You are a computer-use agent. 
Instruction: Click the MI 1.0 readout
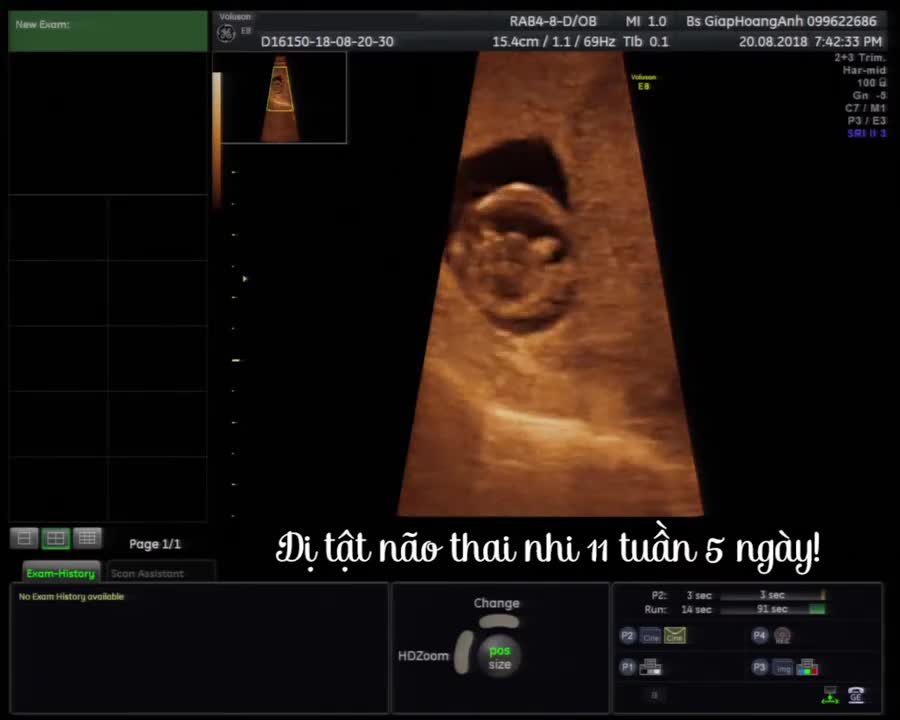[x=646, y=21]
